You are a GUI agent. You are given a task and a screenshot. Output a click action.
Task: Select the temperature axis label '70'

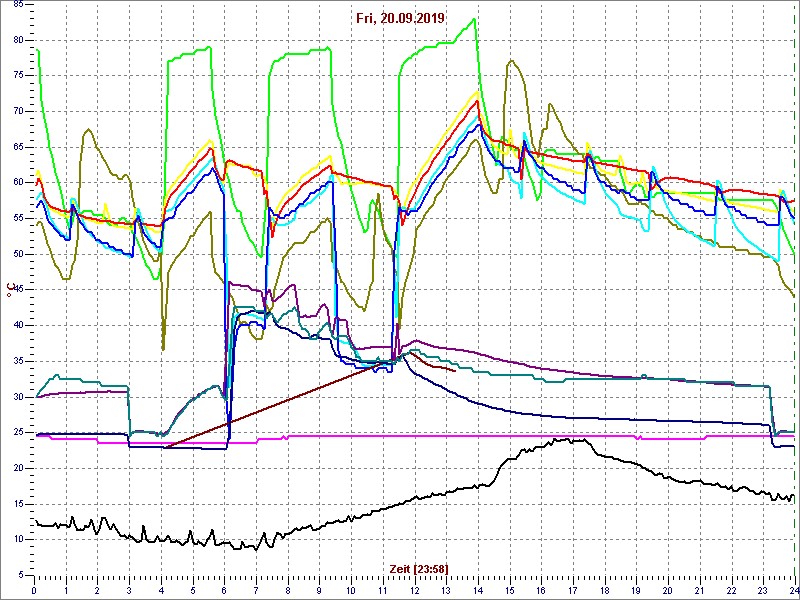point(17,111)
